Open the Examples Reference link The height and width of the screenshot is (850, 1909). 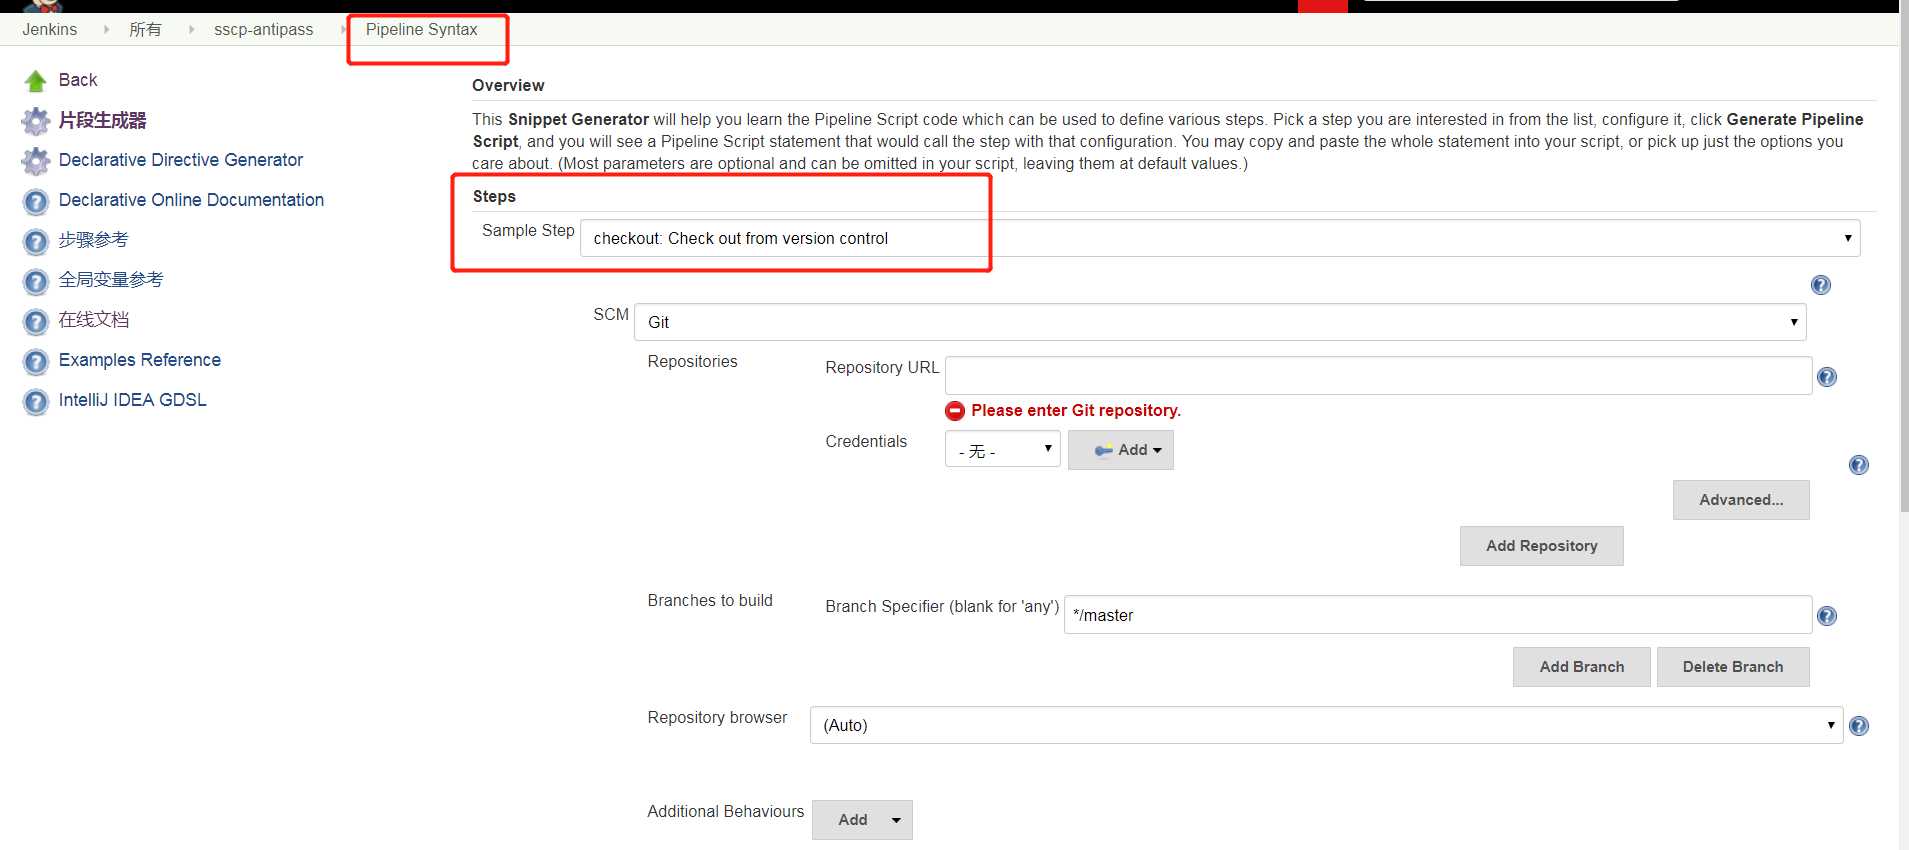tap(140, 360)
